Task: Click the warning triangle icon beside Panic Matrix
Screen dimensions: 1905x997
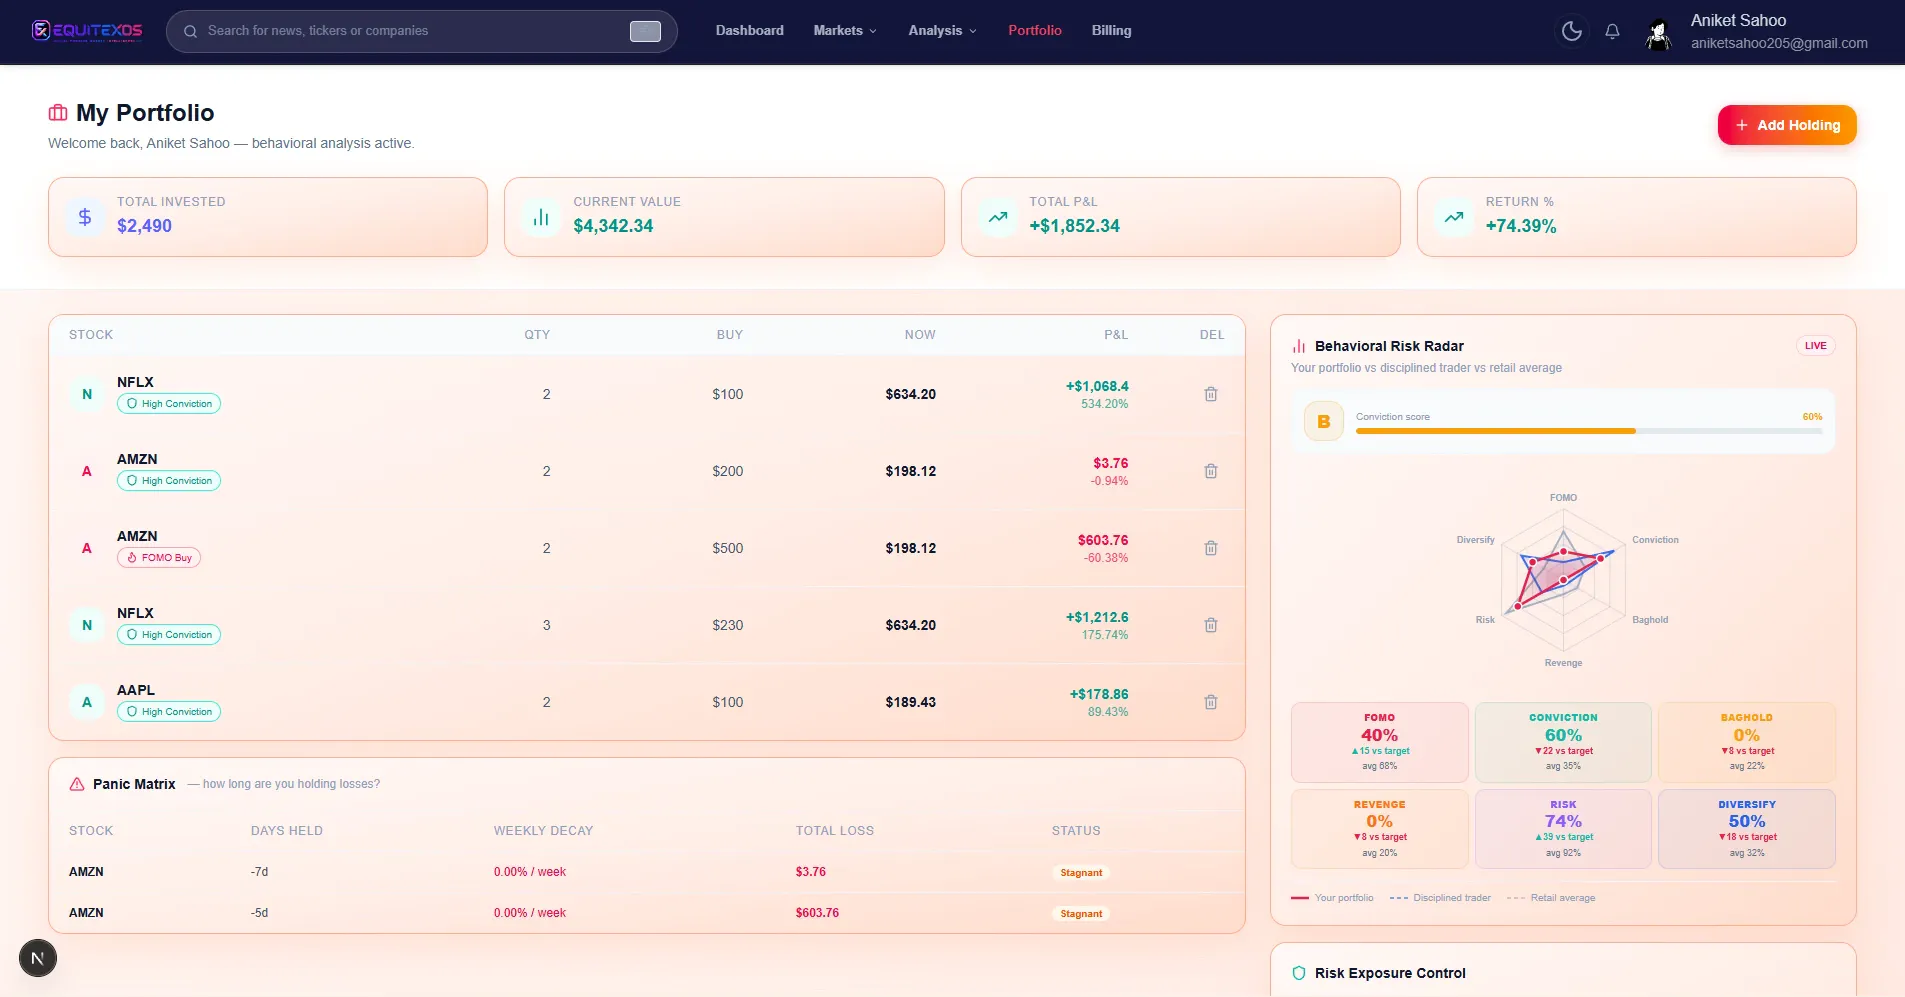Action: pyautogui.click(x=77, y=784)
